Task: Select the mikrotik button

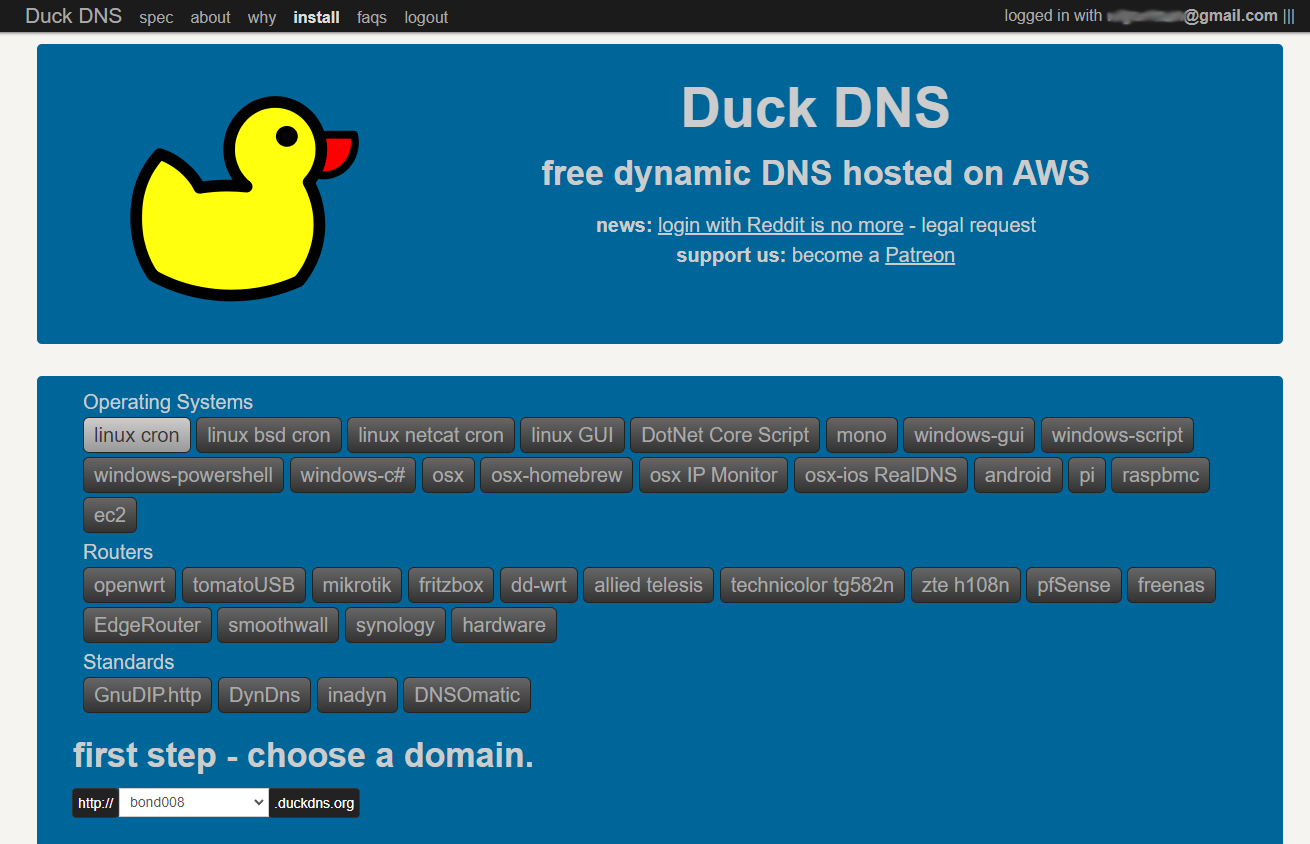Action: (x=357, y=585)
